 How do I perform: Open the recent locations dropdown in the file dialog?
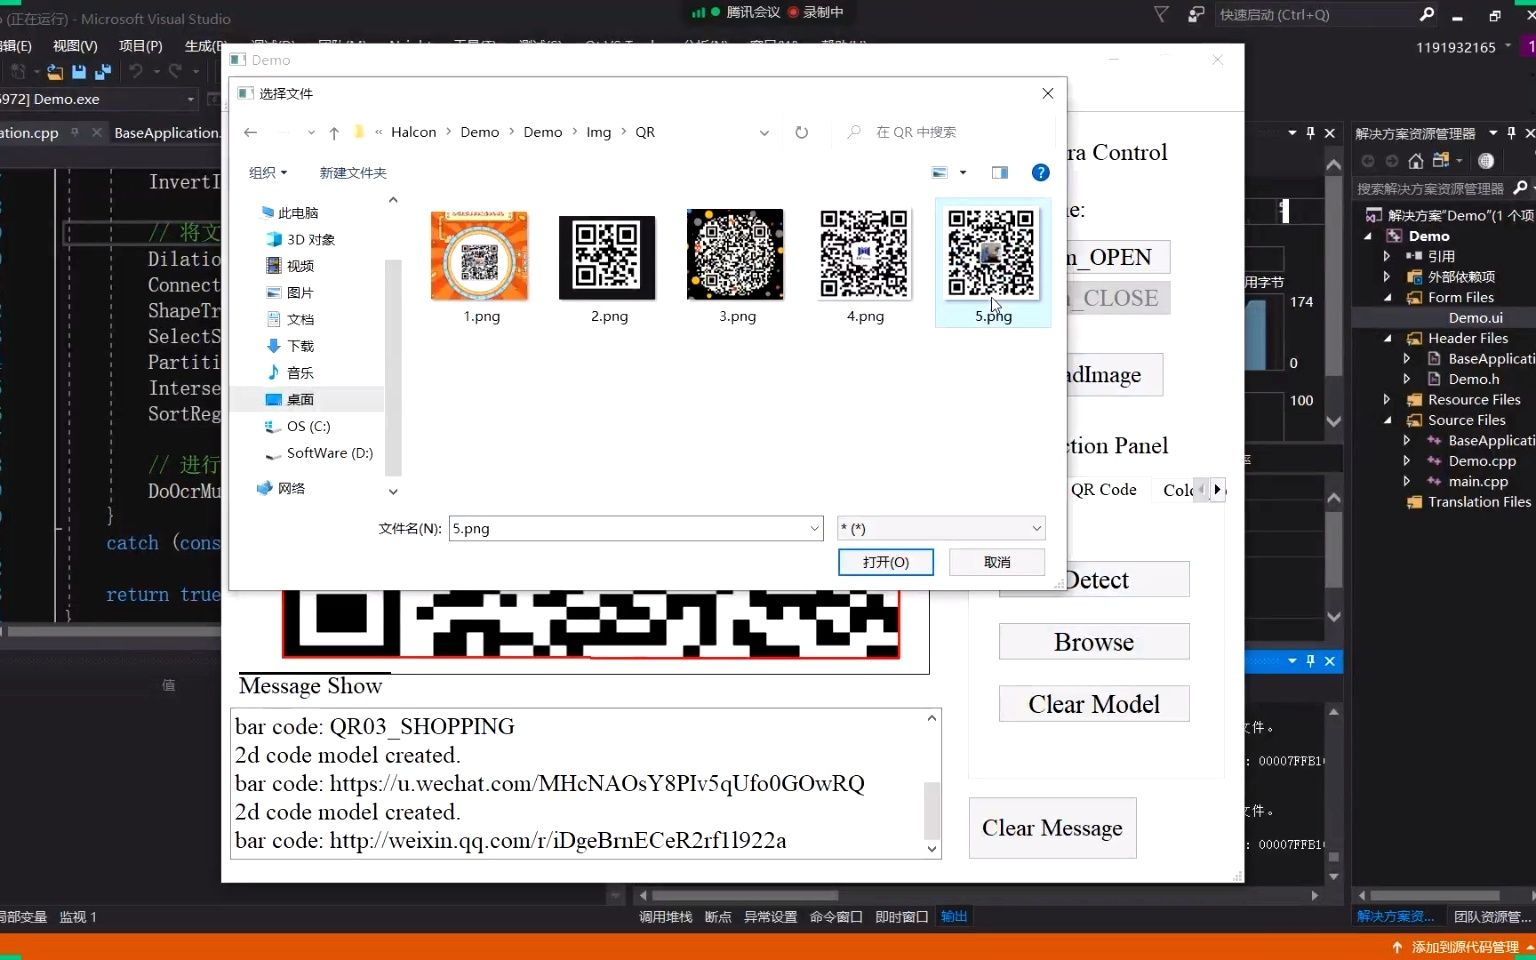pos(311,132)
